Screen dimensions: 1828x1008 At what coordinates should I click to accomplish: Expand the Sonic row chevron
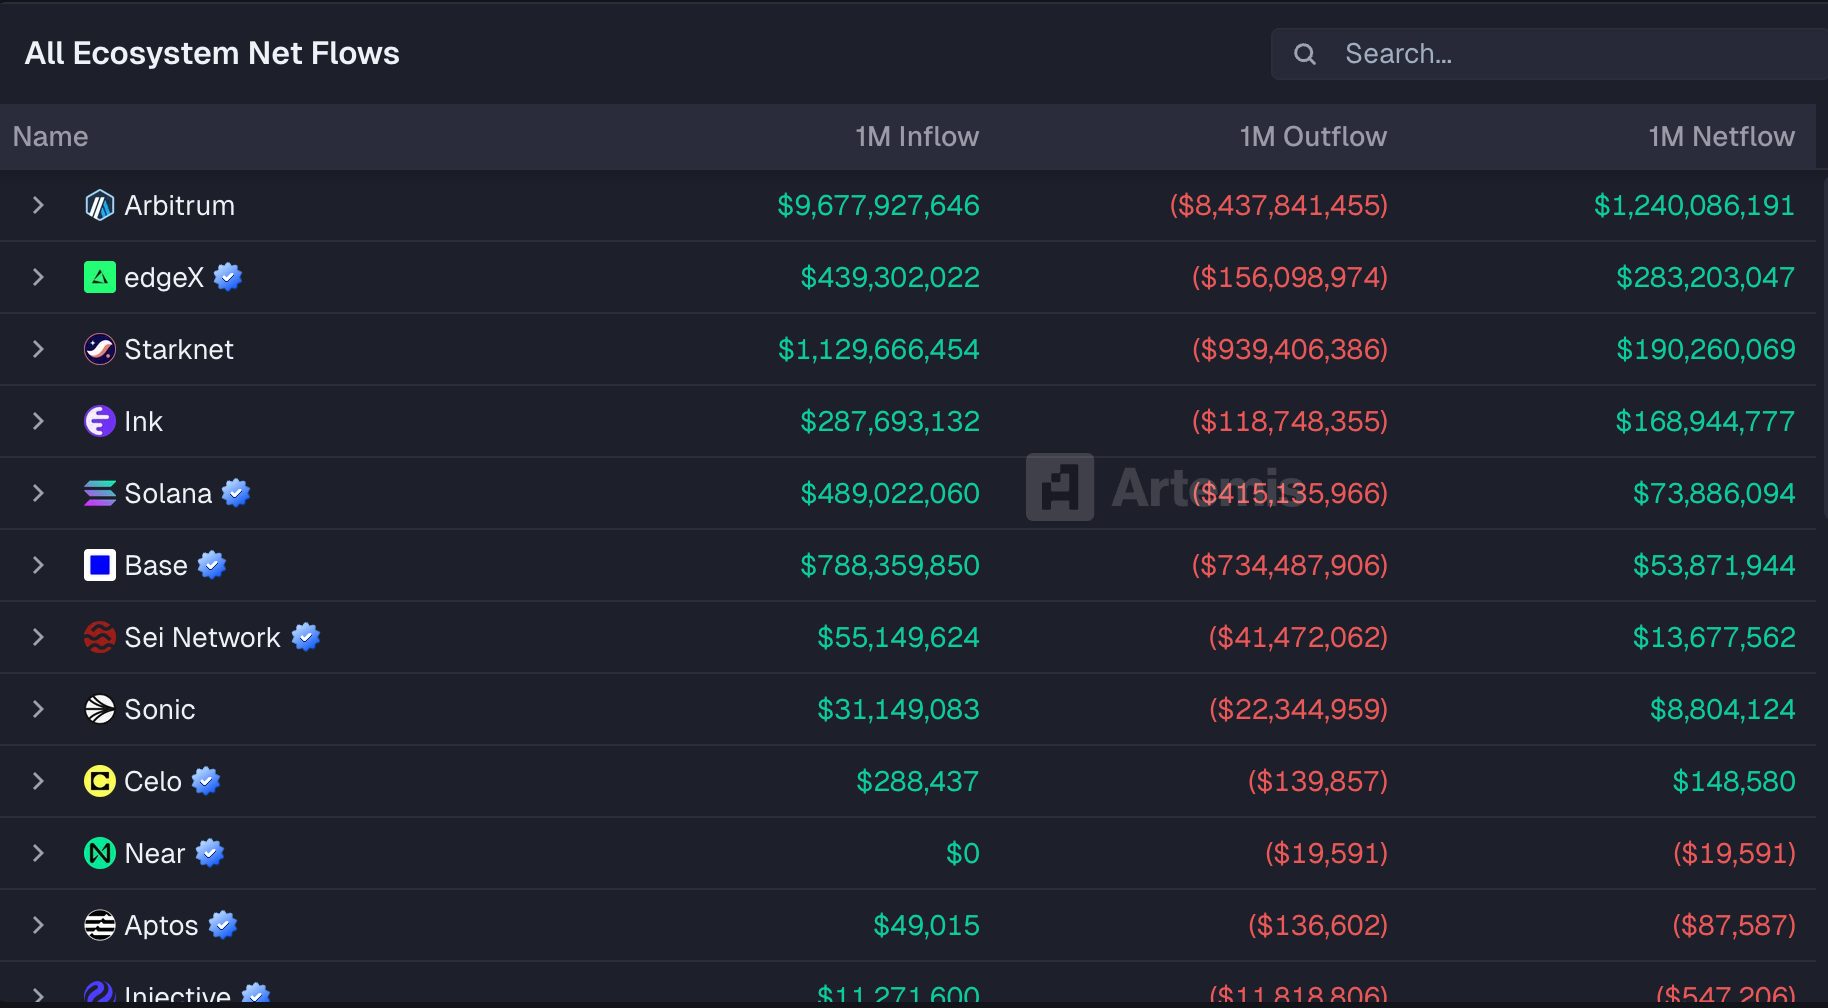click(38, 709)
